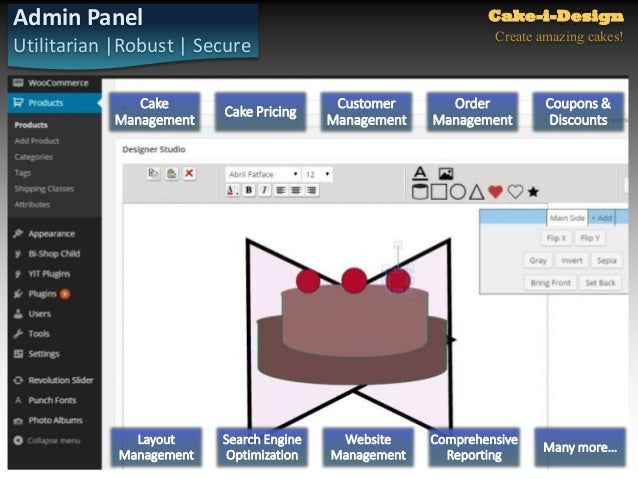Click the + Add side tab
The image size is (638, 479).
pyautogui.click(x=602, y=218)
